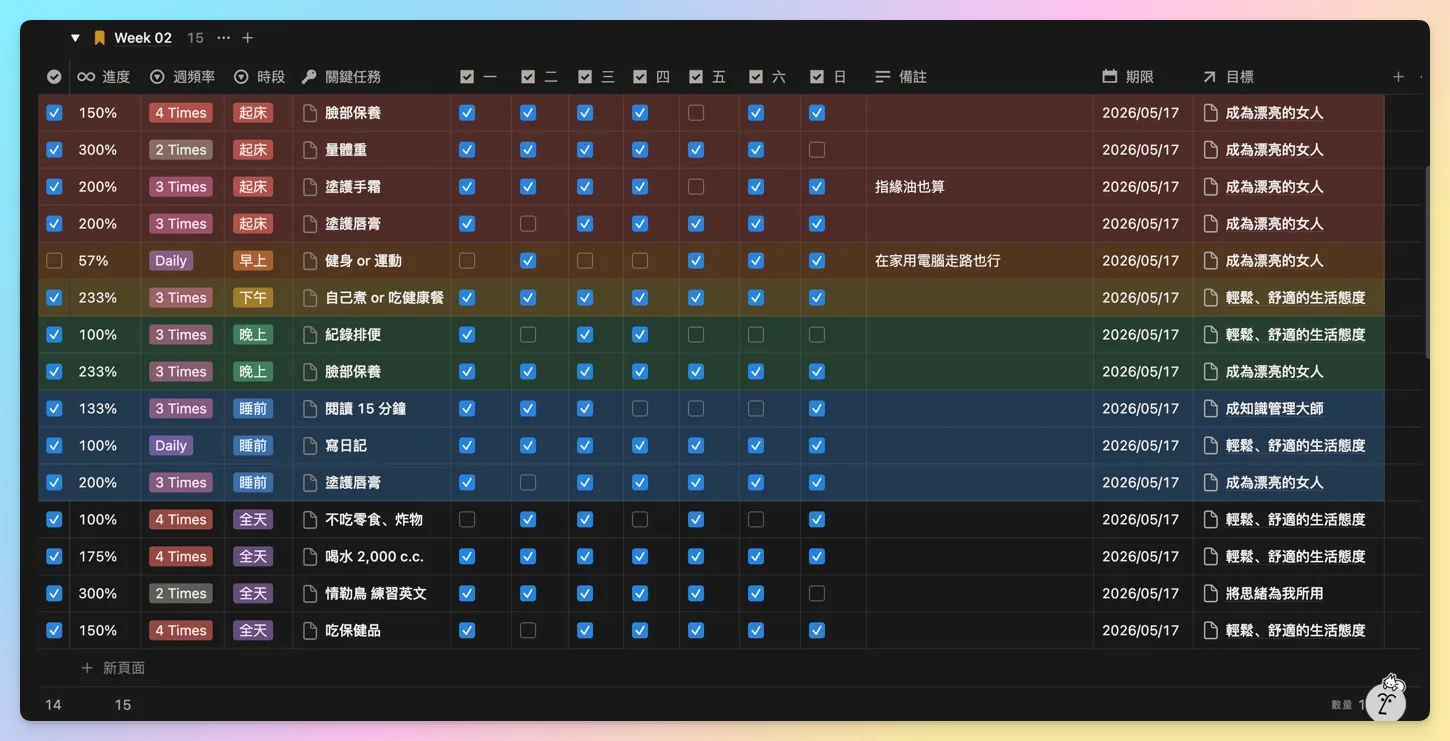Select the 早上 tag in 健身 row

[x=253, y=261]
